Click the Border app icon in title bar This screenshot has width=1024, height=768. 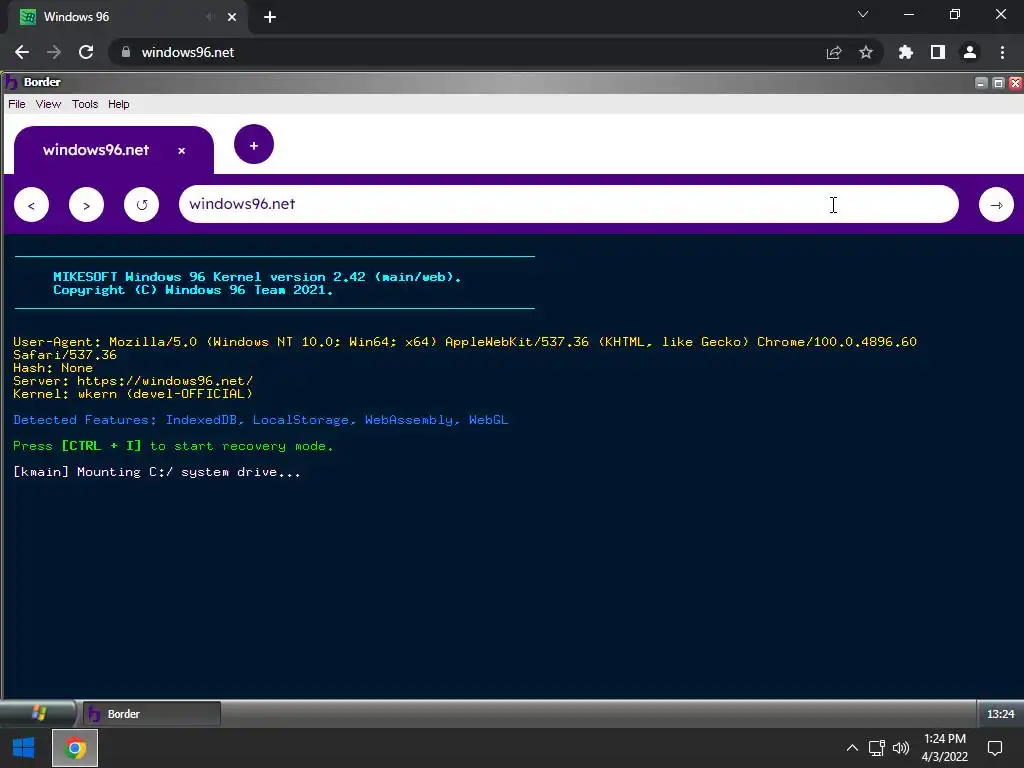(x=11, y=82)
